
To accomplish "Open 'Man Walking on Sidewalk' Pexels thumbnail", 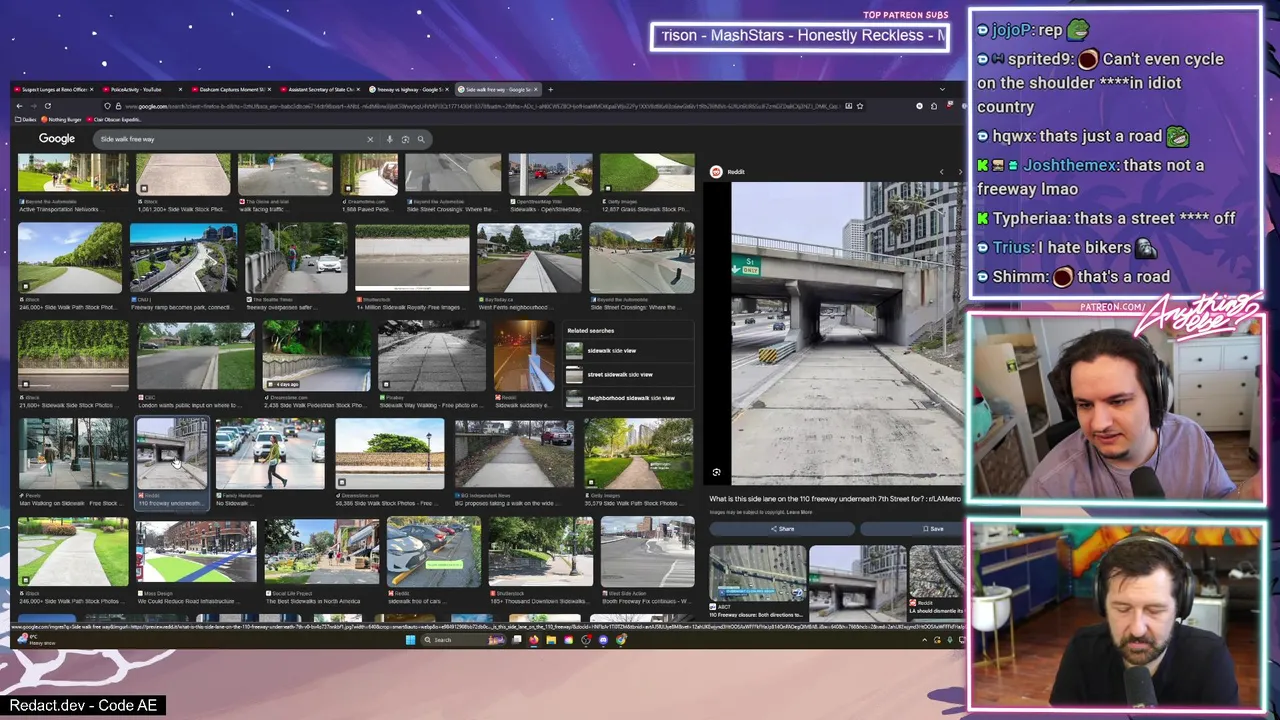I will 73,453.
